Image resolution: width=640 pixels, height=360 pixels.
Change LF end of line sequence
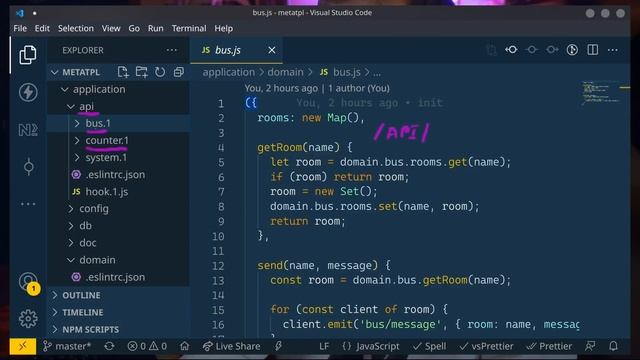coord(324,346)
